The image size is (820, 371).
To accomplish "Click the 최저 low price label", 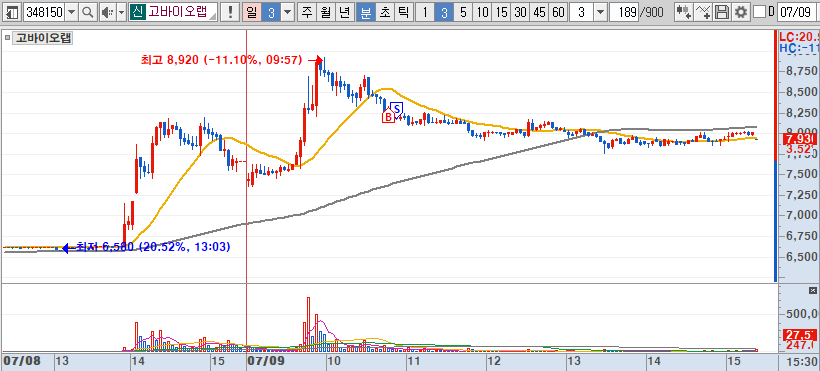I will tap(152, 247).
